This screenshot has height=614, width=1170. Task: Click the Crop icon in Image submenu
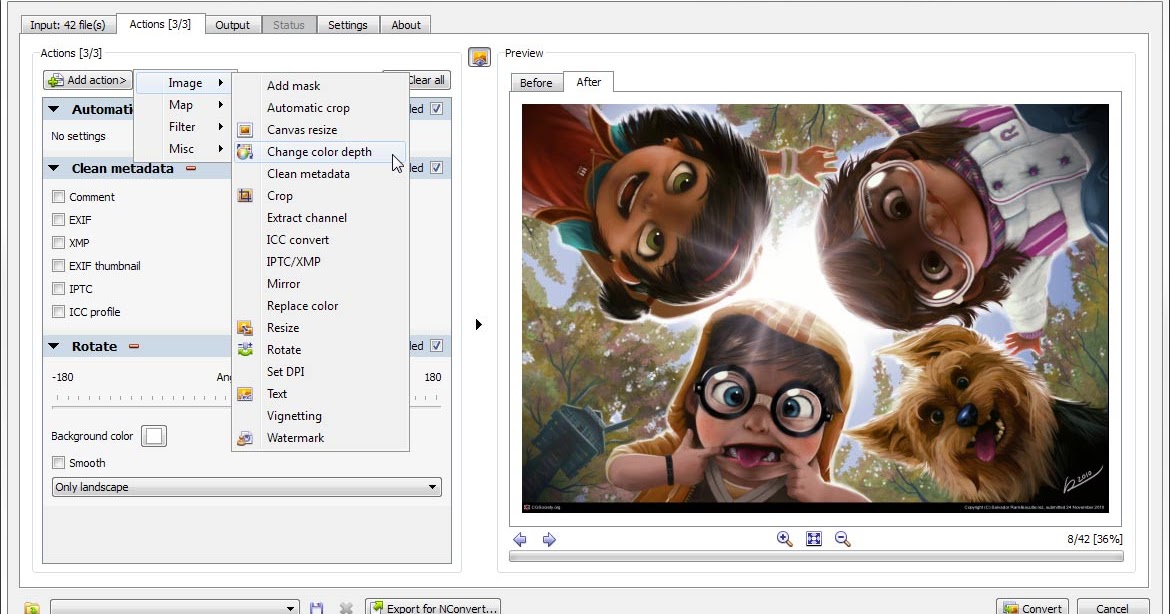245,196
